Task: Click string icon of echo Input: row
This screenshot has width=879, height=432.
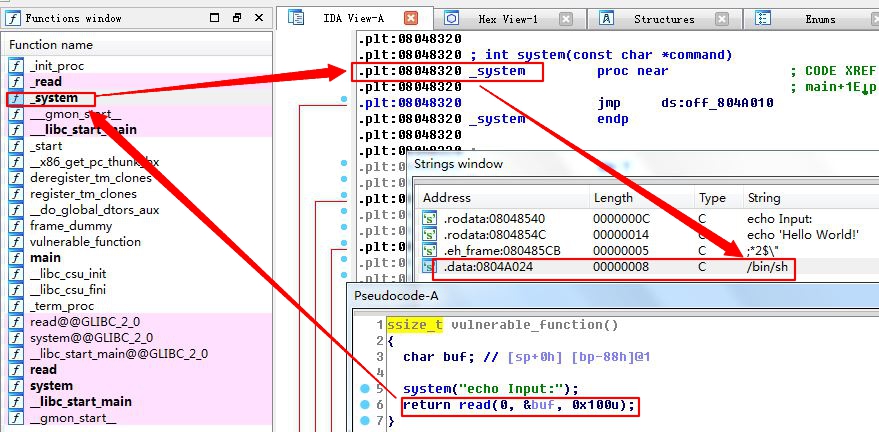Action: (x=430, y=218)
